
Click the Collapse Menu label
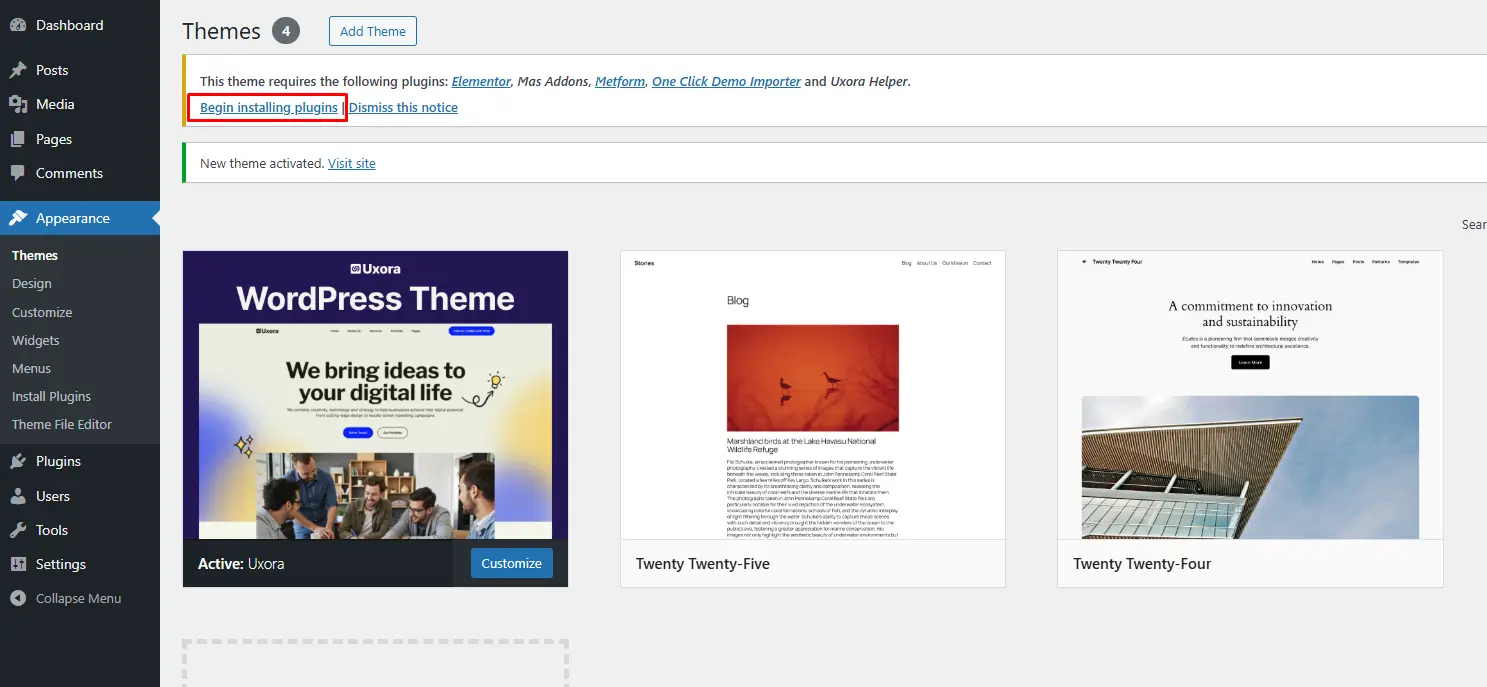coord(78,598)
